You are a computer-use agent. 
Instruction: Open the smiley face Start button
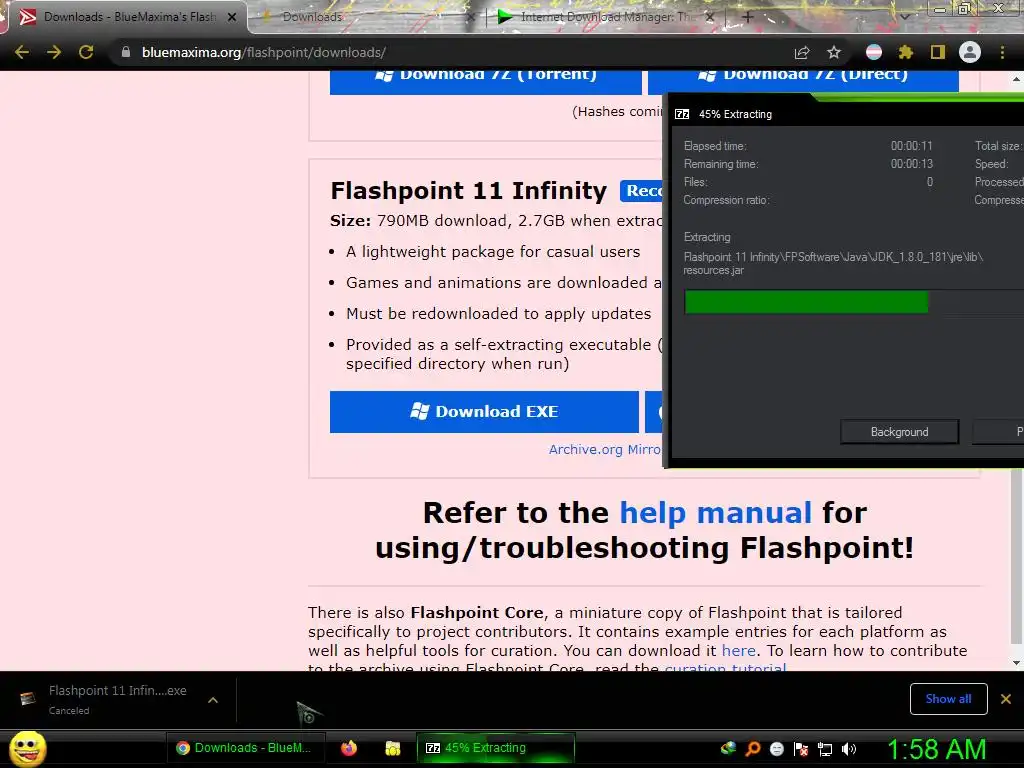pos(27,748)
